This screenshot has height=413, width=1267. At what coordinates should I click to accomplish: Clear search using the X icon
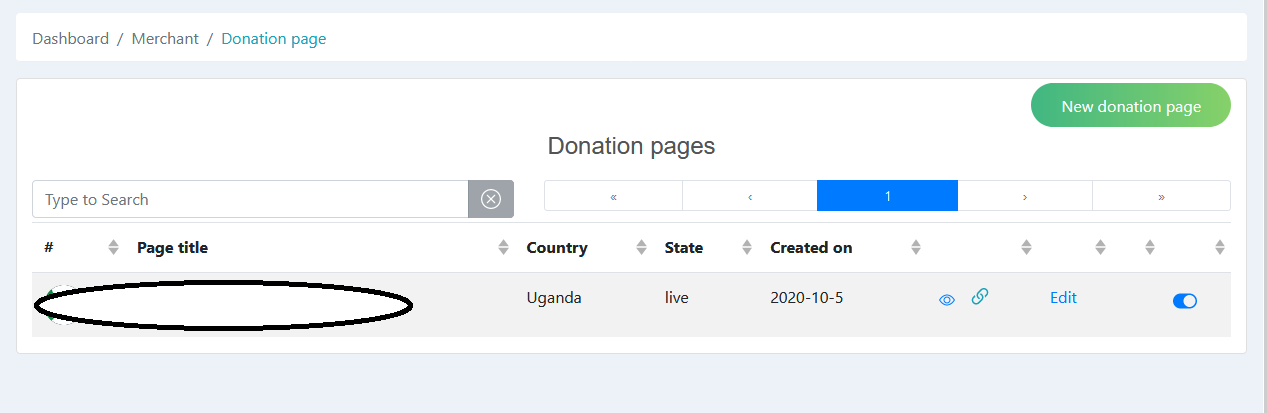(x=490, y=199)
